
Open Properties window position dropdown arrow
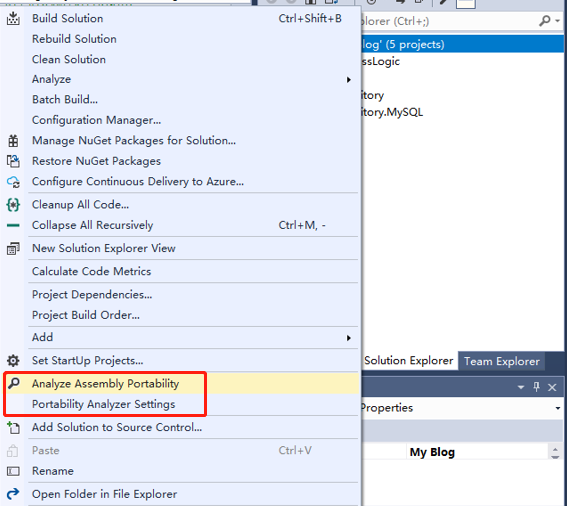click(x=521, y=387)
